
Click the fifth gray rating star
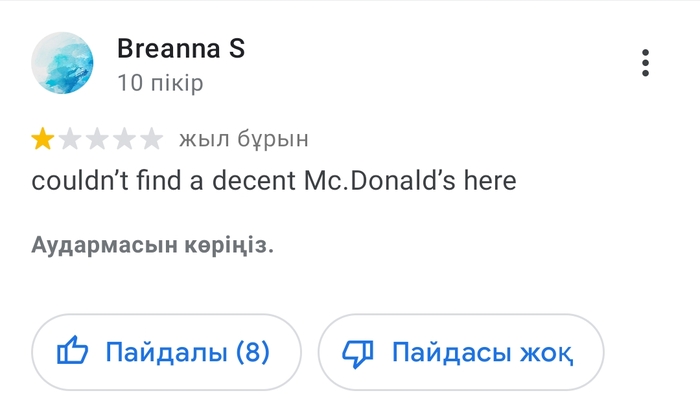pyautogui.click(x=149, y=139)
